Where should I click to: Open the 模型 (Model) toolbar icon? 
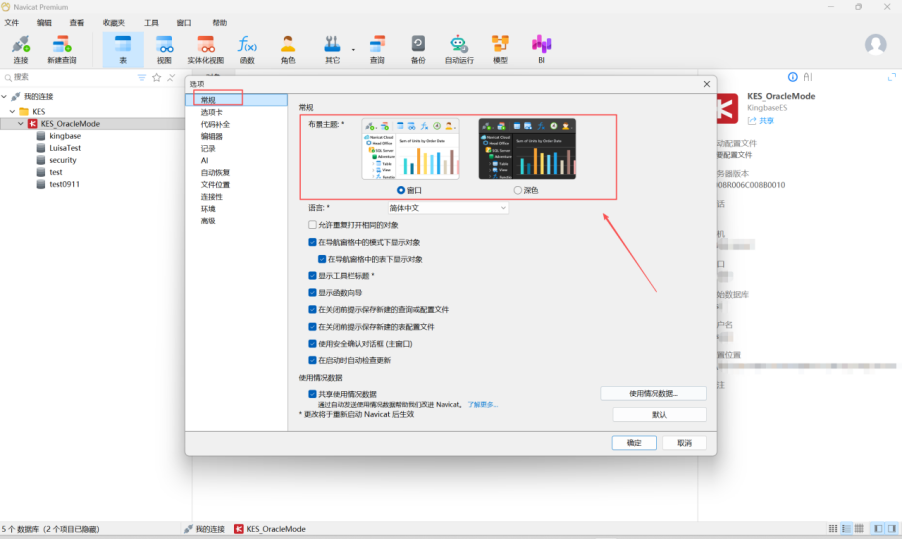500,46
